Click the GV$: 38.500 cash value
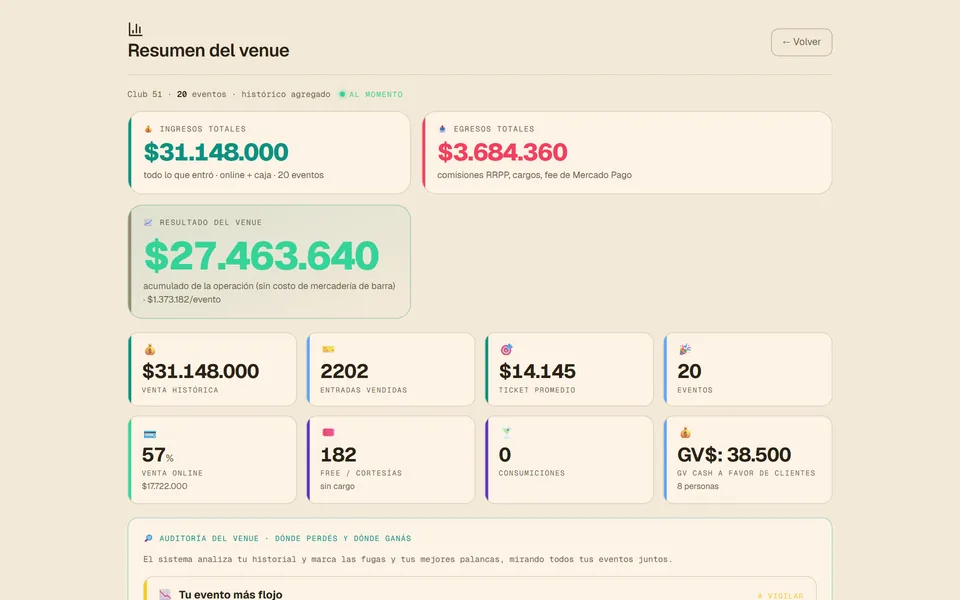 [x=734, y=455]
